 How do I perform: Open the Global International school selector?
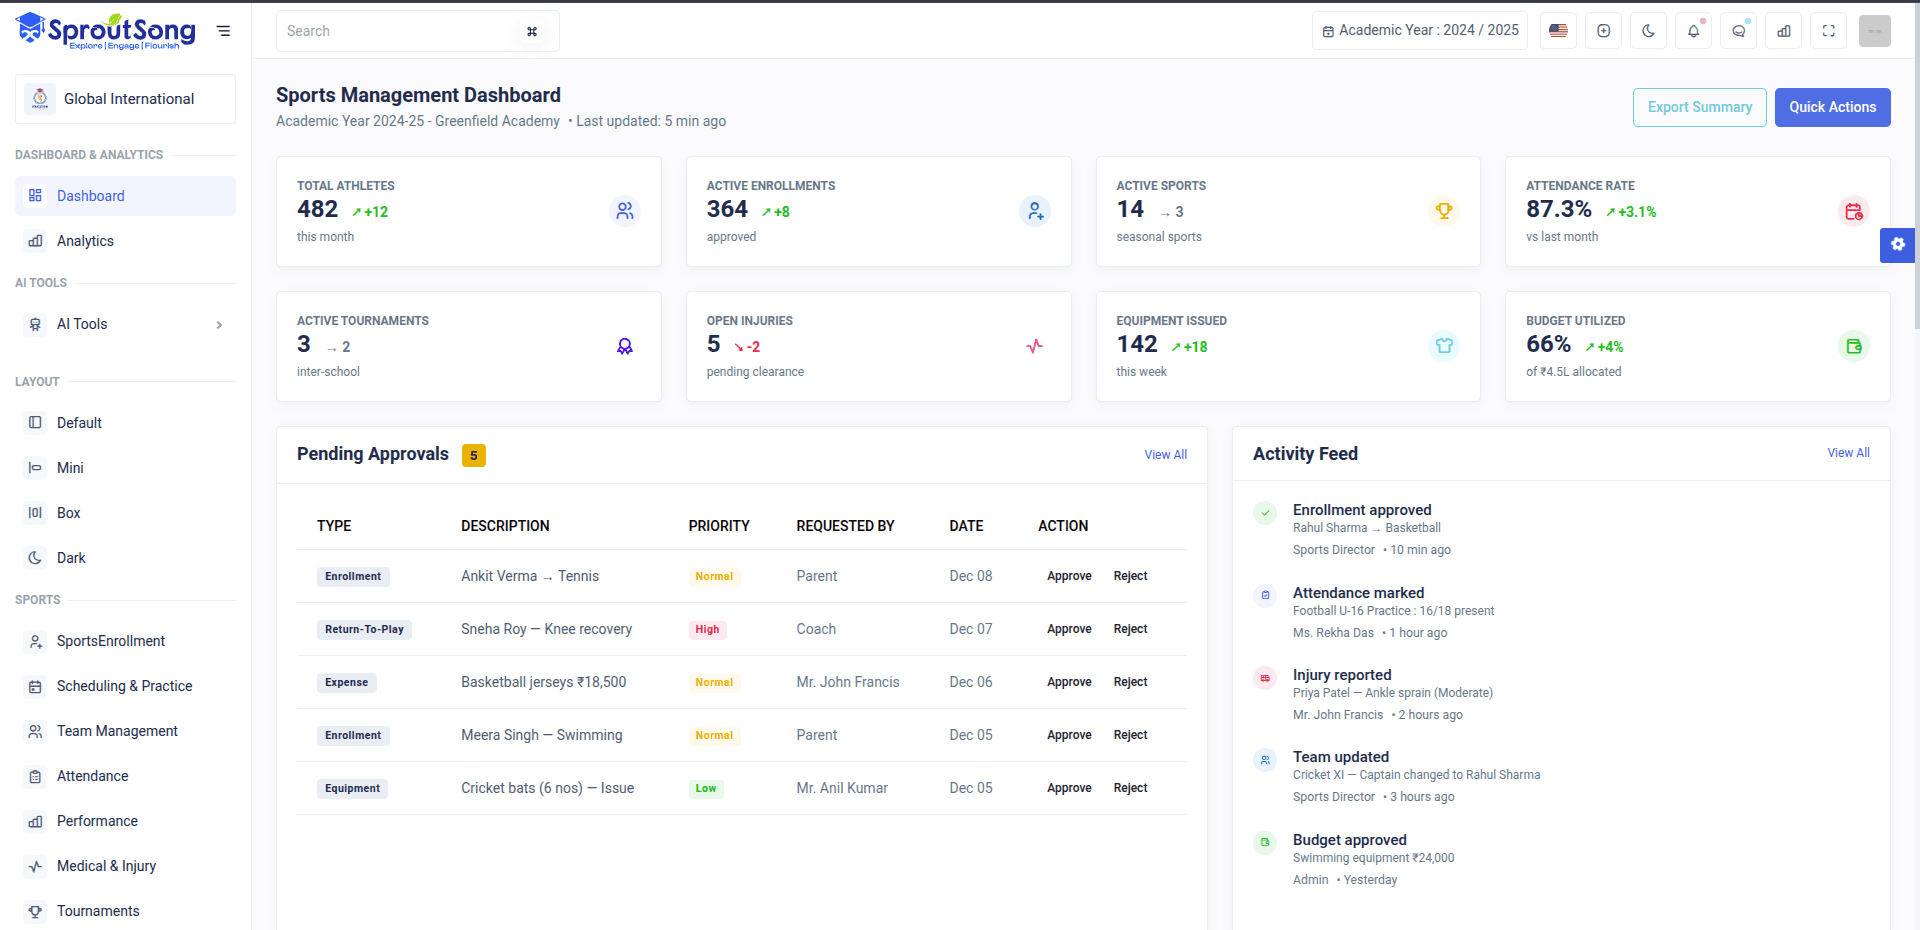125,99
